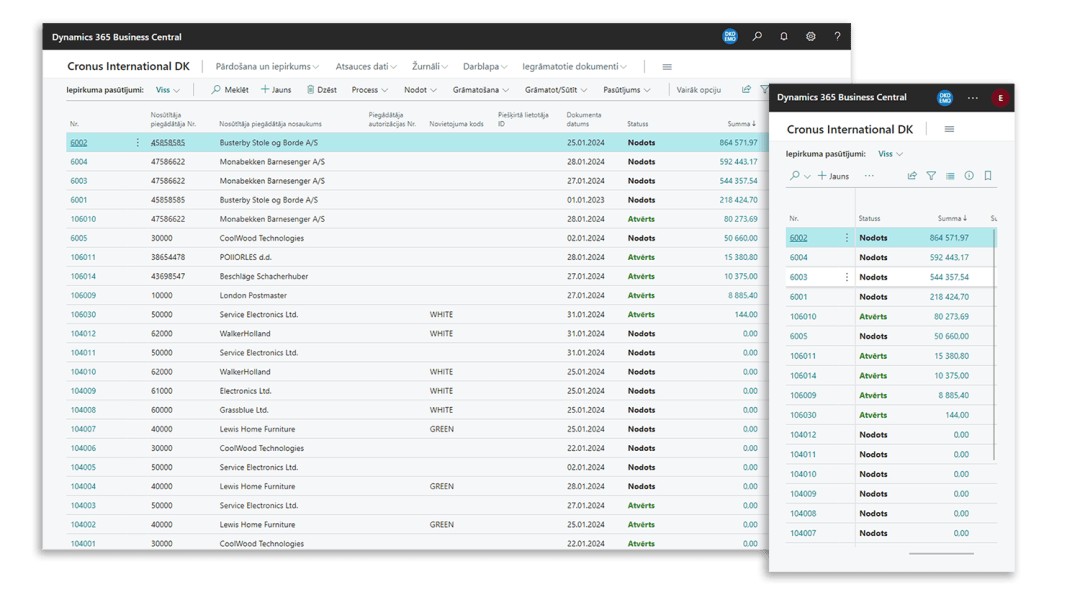Click the horizontal scrollbar in the small window
Image resolution: width=1080 pixels, height=595 pixels.
[x=941, y=553]
